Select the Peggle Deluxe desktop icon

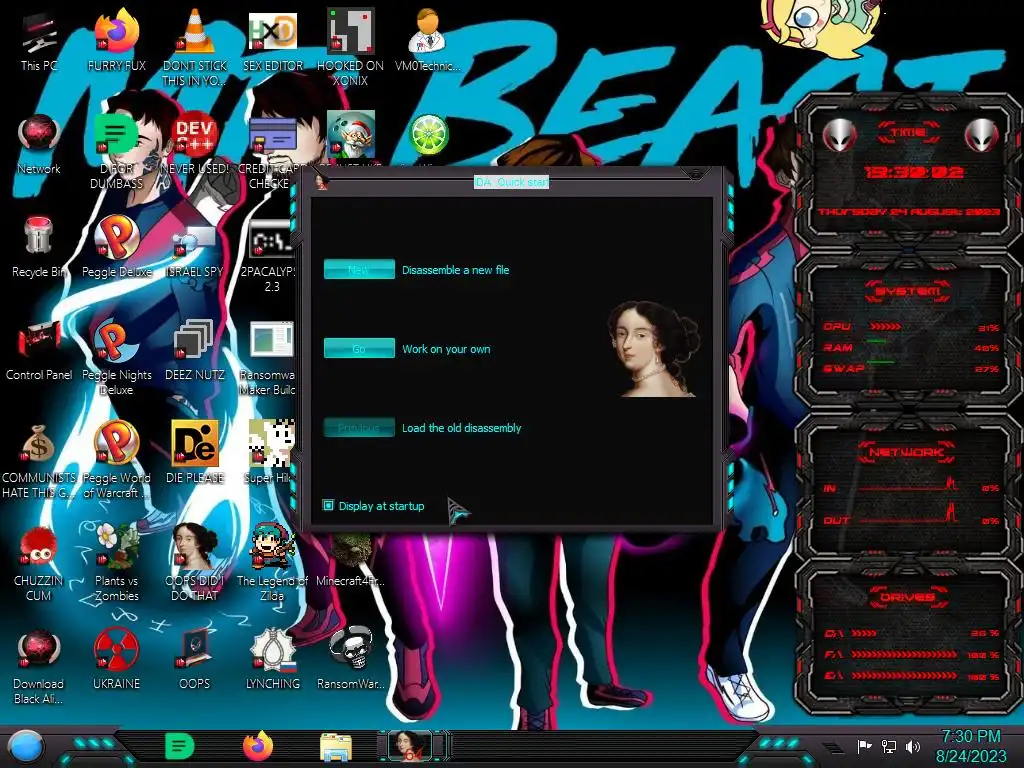(x=117, y=248)
